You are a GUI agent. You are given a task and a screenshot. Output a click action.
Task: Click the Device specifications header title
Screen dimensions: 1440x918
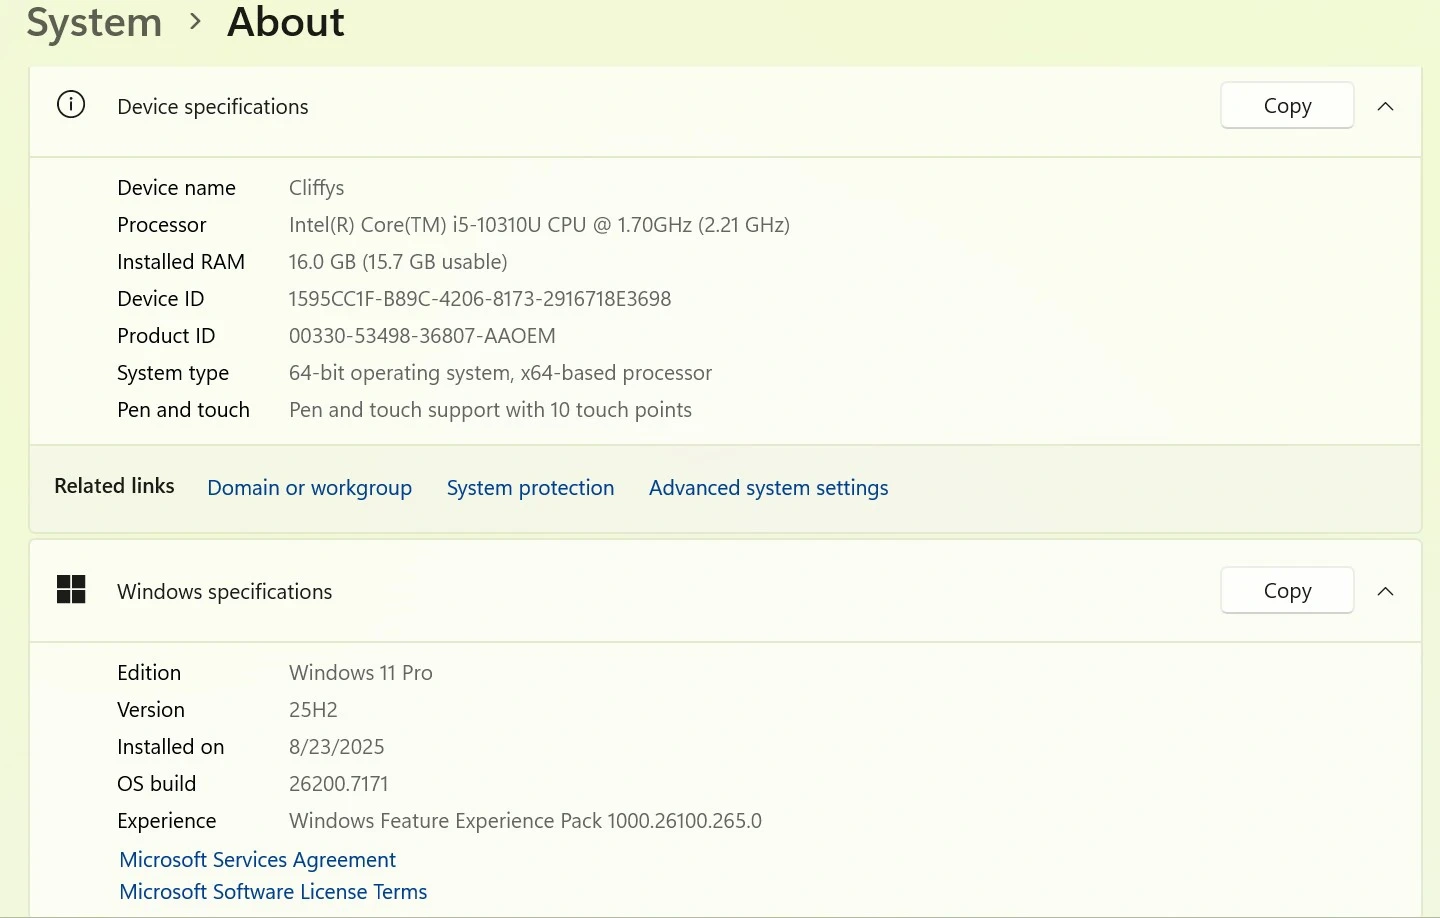pos(212,107)
